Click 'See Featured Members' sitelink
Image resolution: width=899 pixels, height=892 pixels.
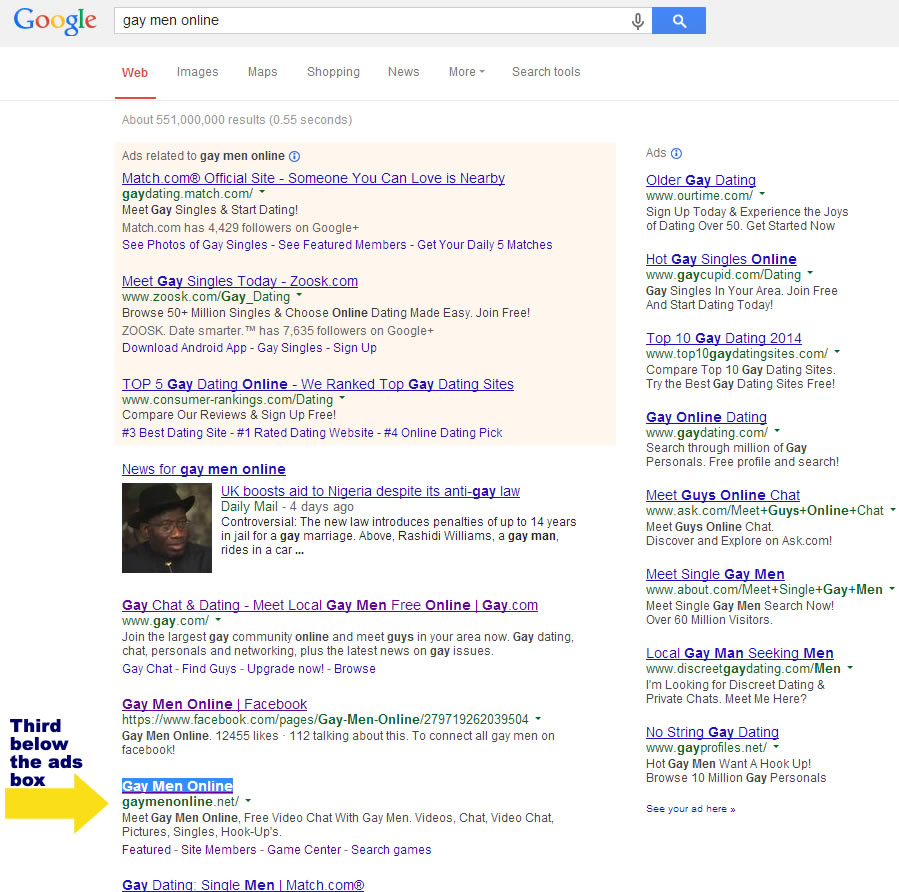342,245
